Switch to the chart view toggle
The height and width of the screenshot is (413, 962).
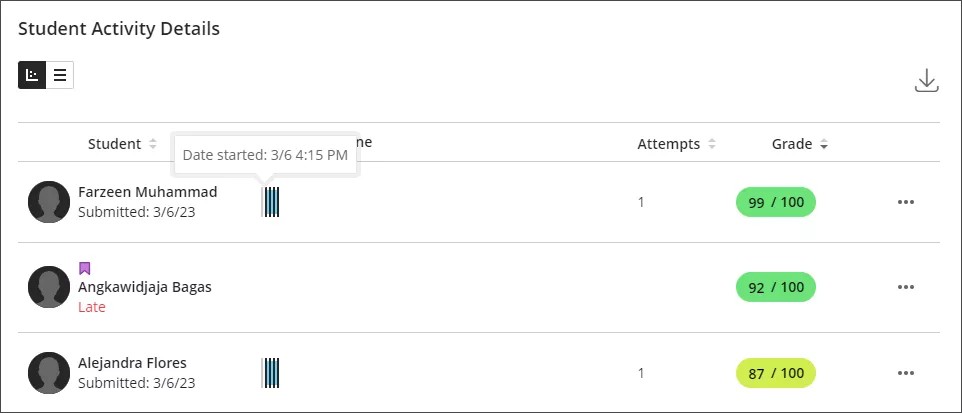[x=32, y=75]
